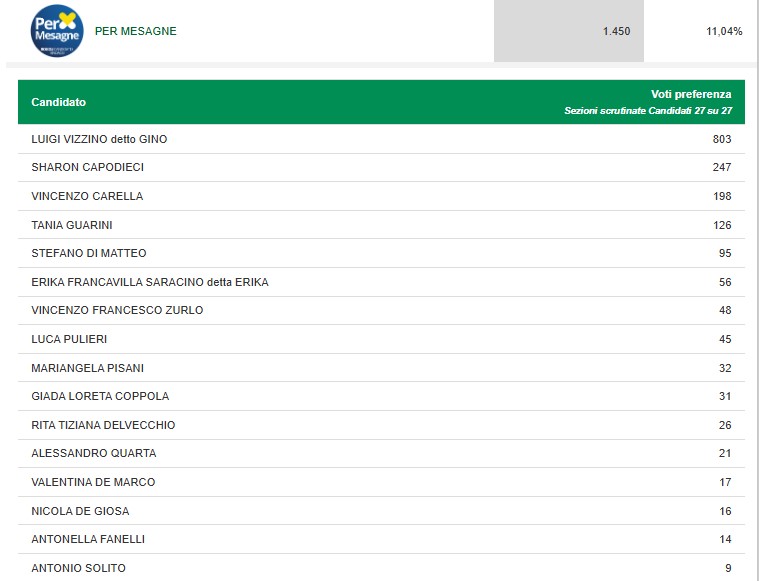Select the SHARON CAPODIECI row
The width and height of the screenshot is (759, 581).
coord(381,168)
